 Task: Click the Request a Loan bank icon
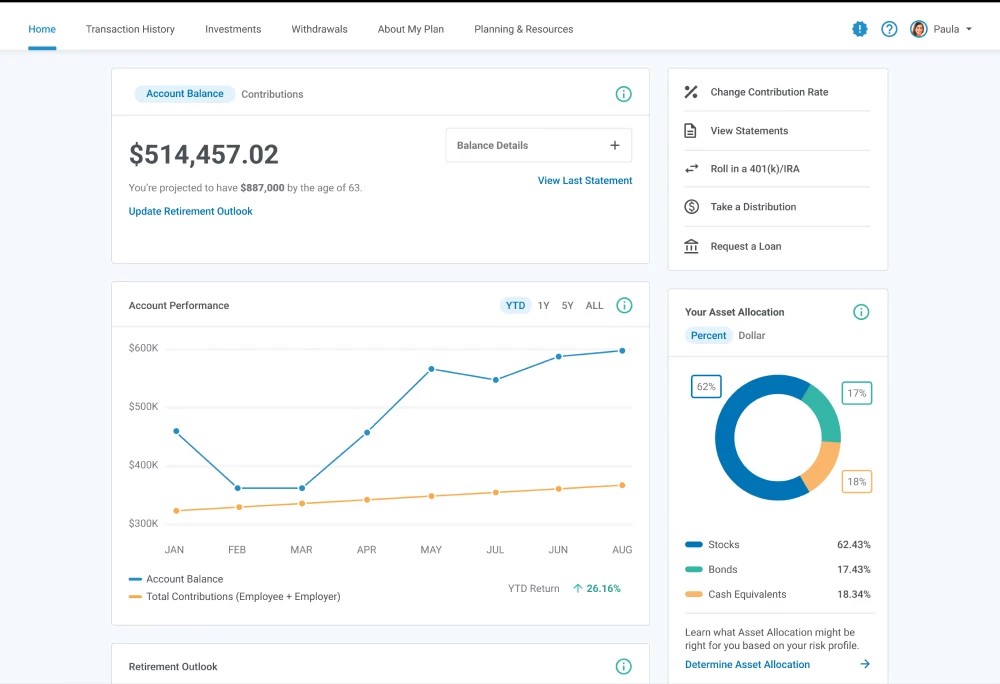[690, 246]
